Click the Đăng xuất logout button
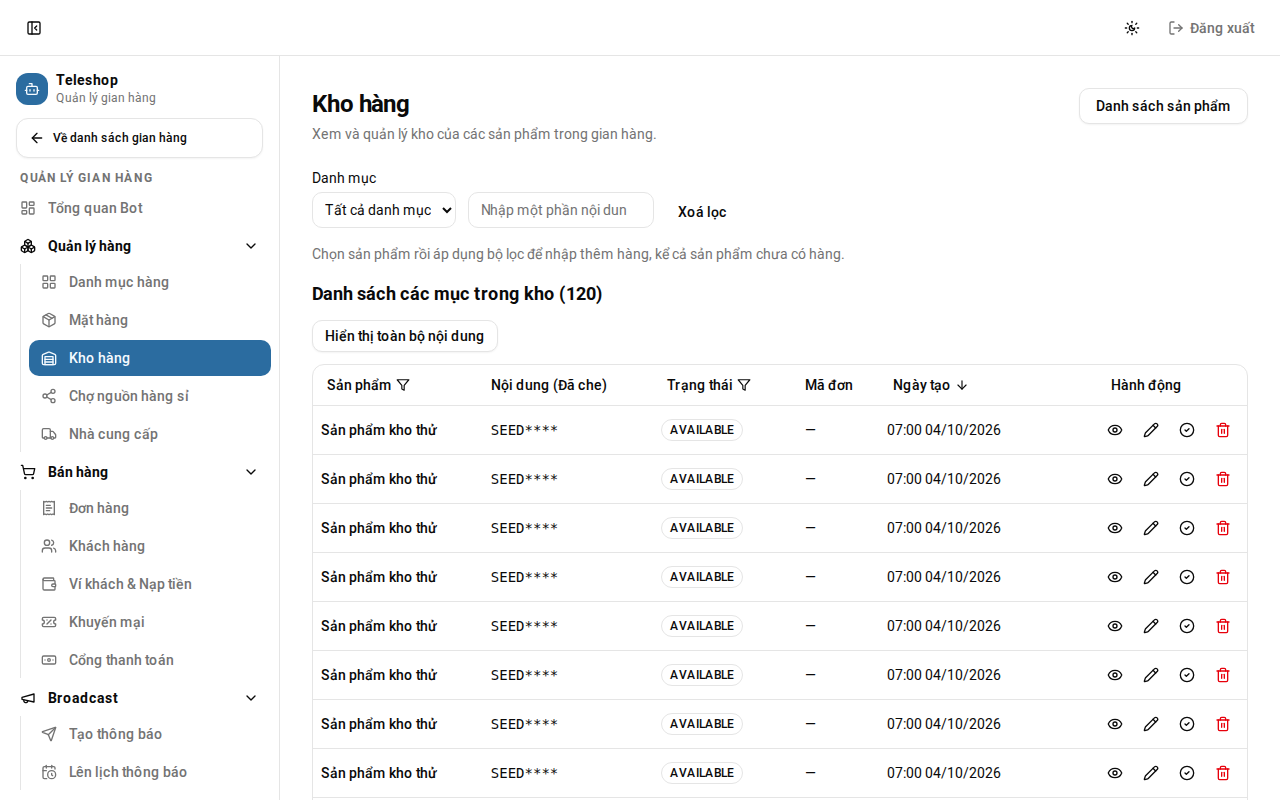 click(x=1211, y=28)
